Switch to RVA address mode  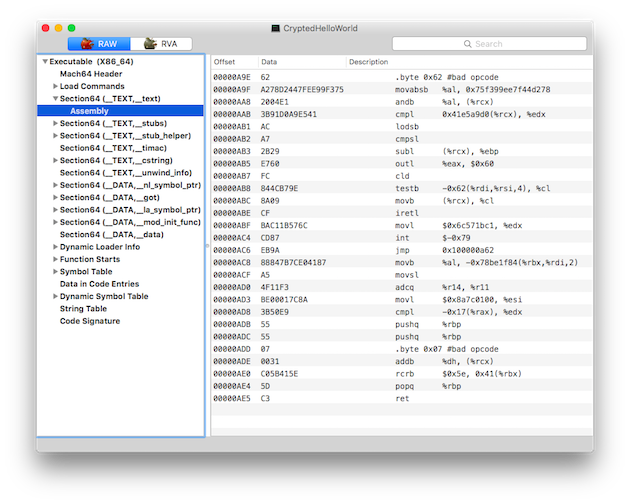[x=161, y=44]
